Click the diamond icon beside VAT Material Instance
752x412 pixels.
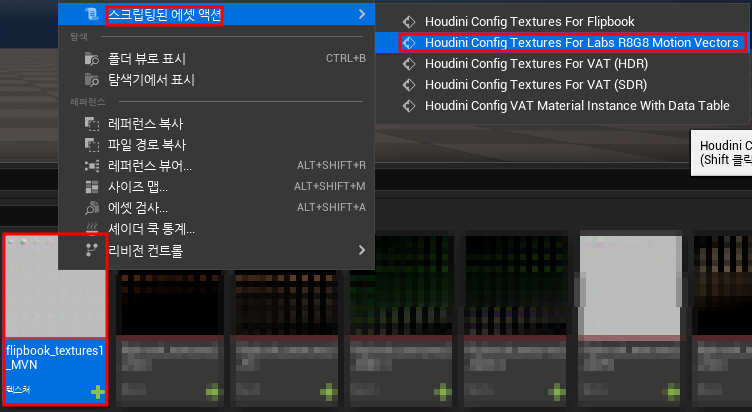[409, 106]
